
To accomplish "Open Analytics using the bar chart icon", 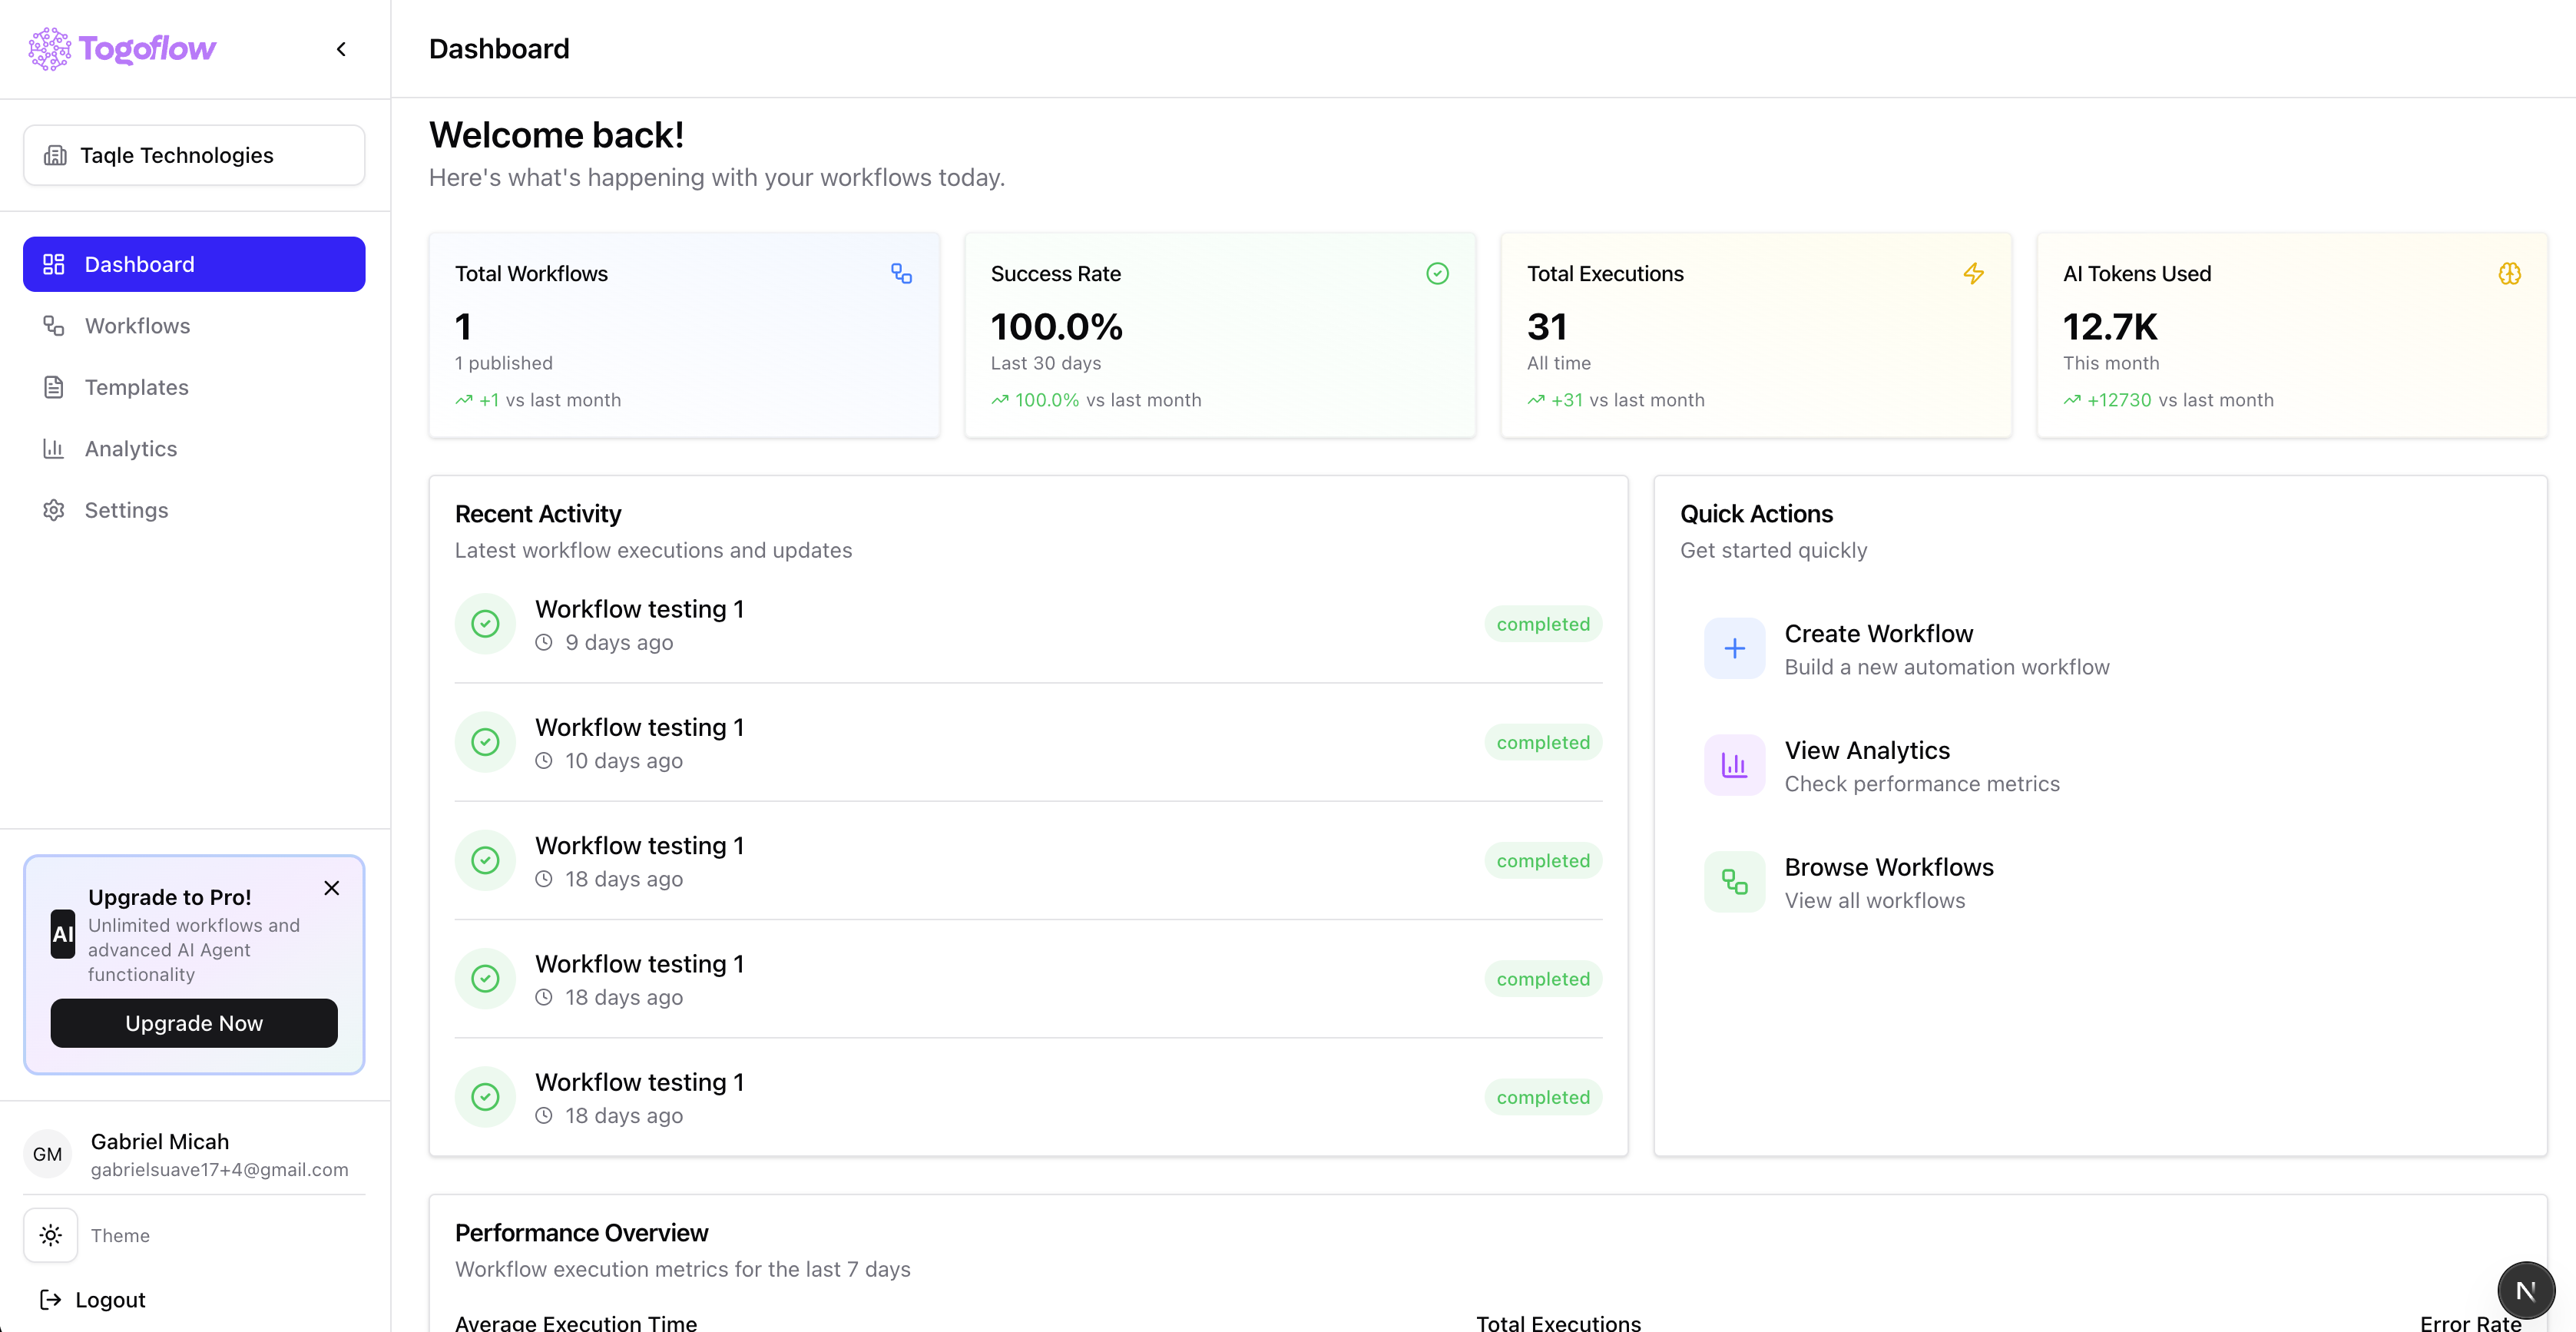I will (54, 448).
